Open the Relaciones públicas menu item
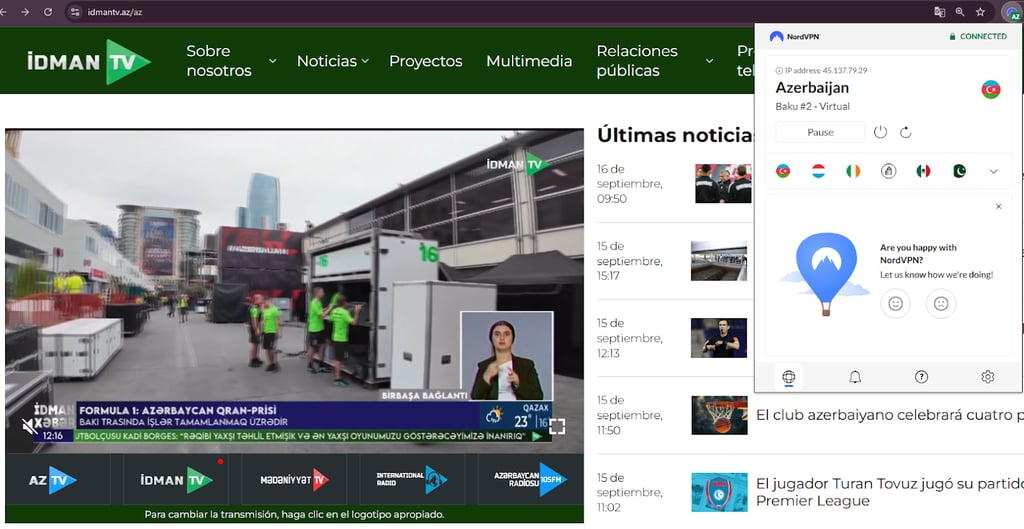 (637, 61)
